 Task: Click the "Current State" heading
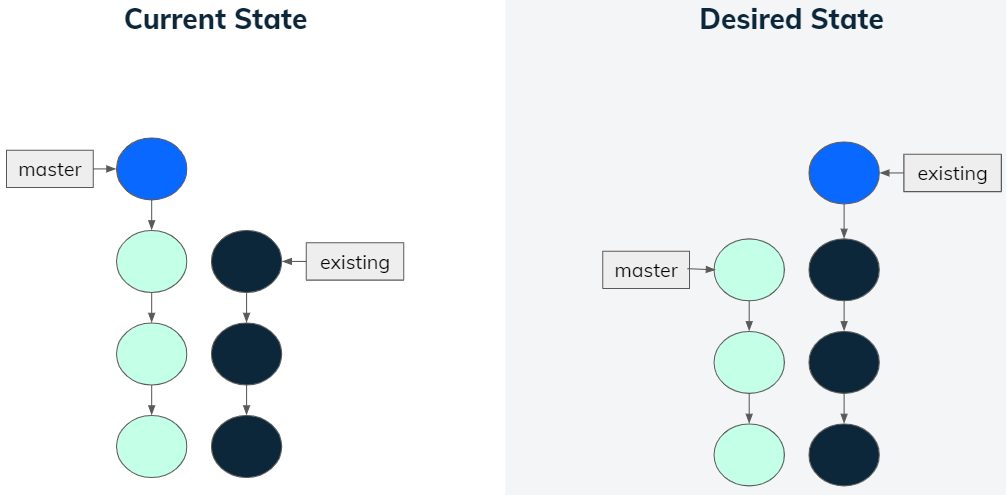click(215, 18)
